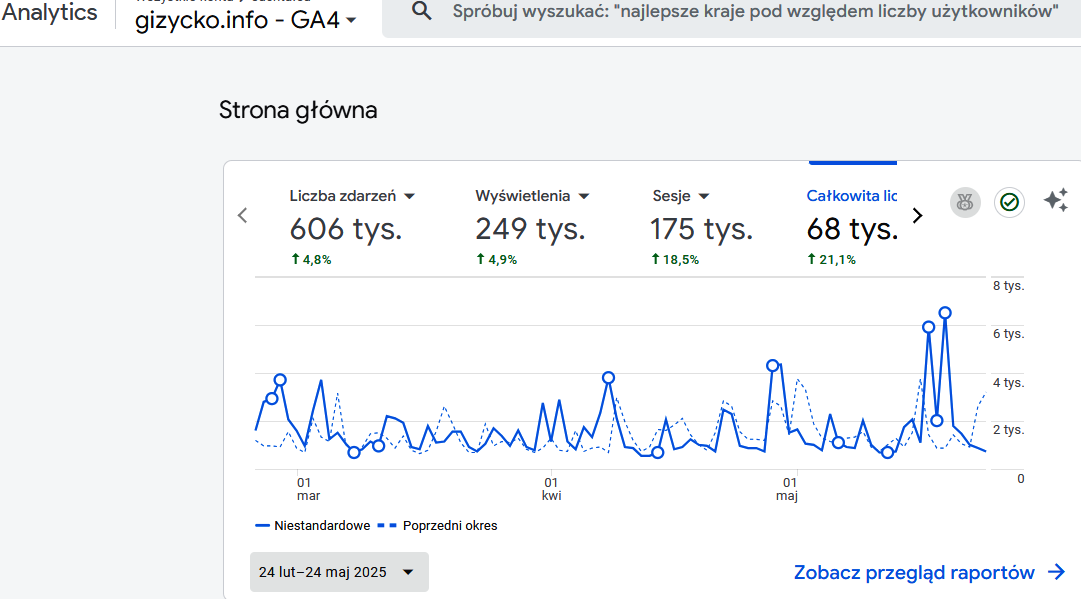
Task: Show next metrics with the right chevron
Action: [x=918, y=215]
